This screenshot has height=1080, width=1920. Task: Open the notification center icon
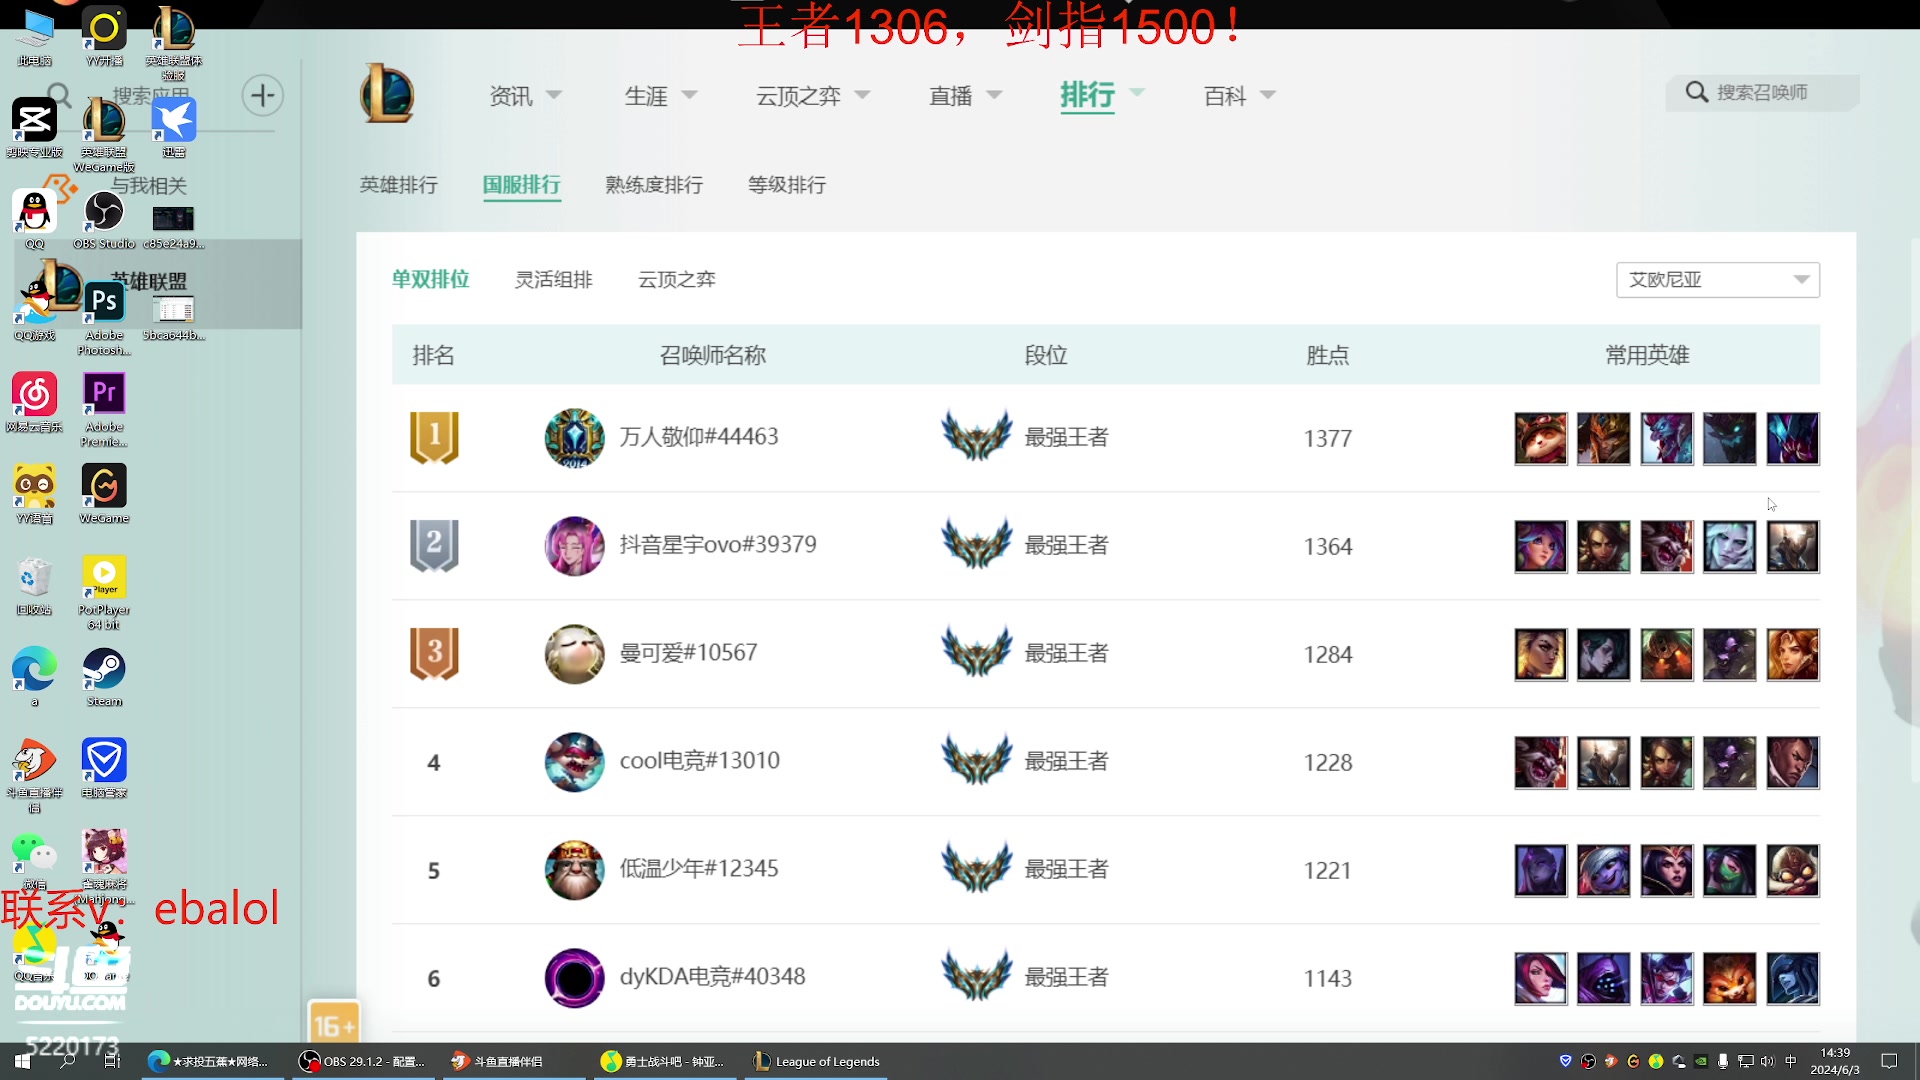point(1889,1061)
